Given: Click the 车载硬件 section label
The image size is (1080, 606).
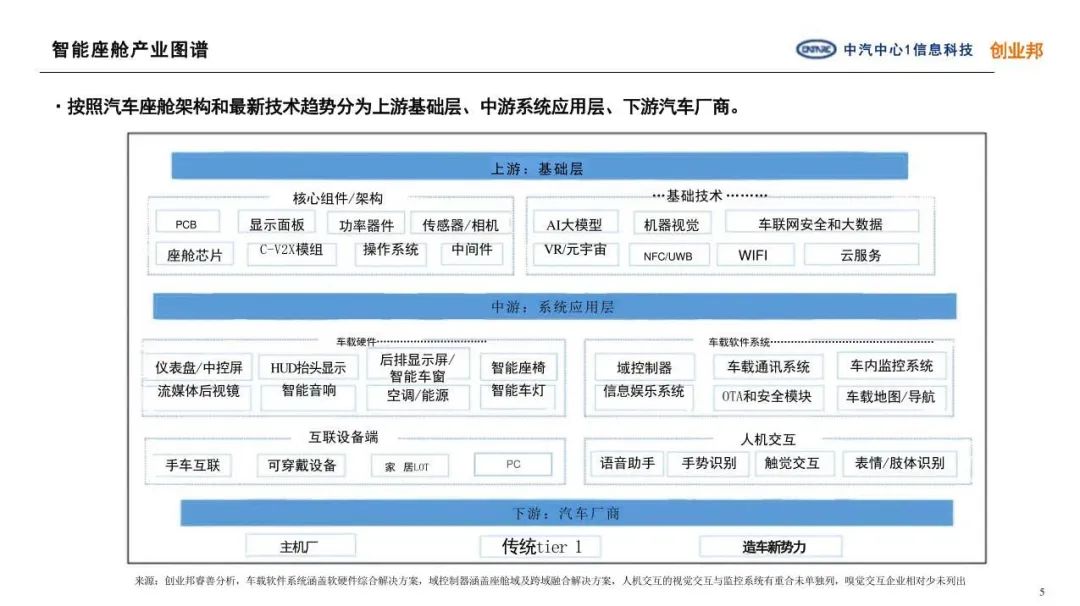Looking at the screenshot, I should coord(356,342).
